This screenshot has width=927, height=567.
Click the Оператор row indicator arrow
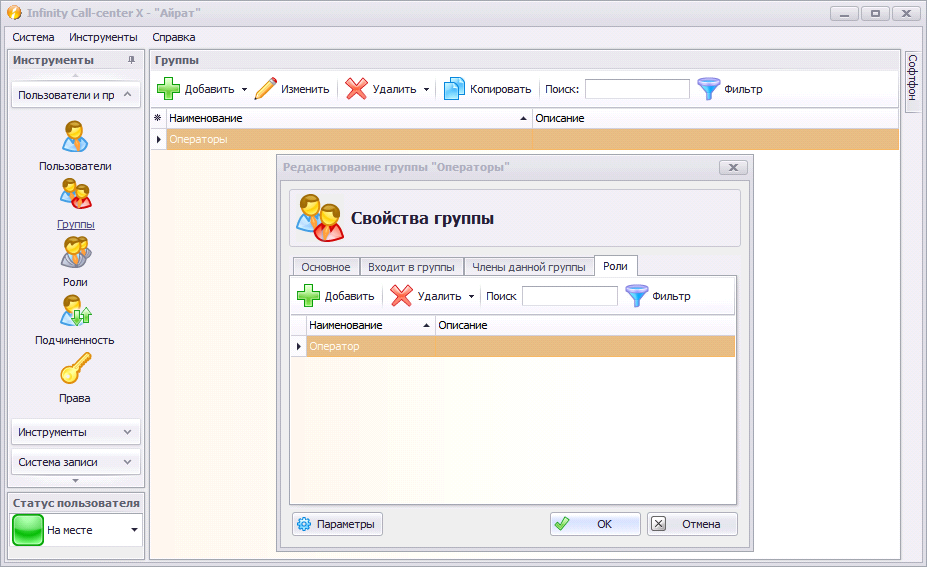click(299, 346)
